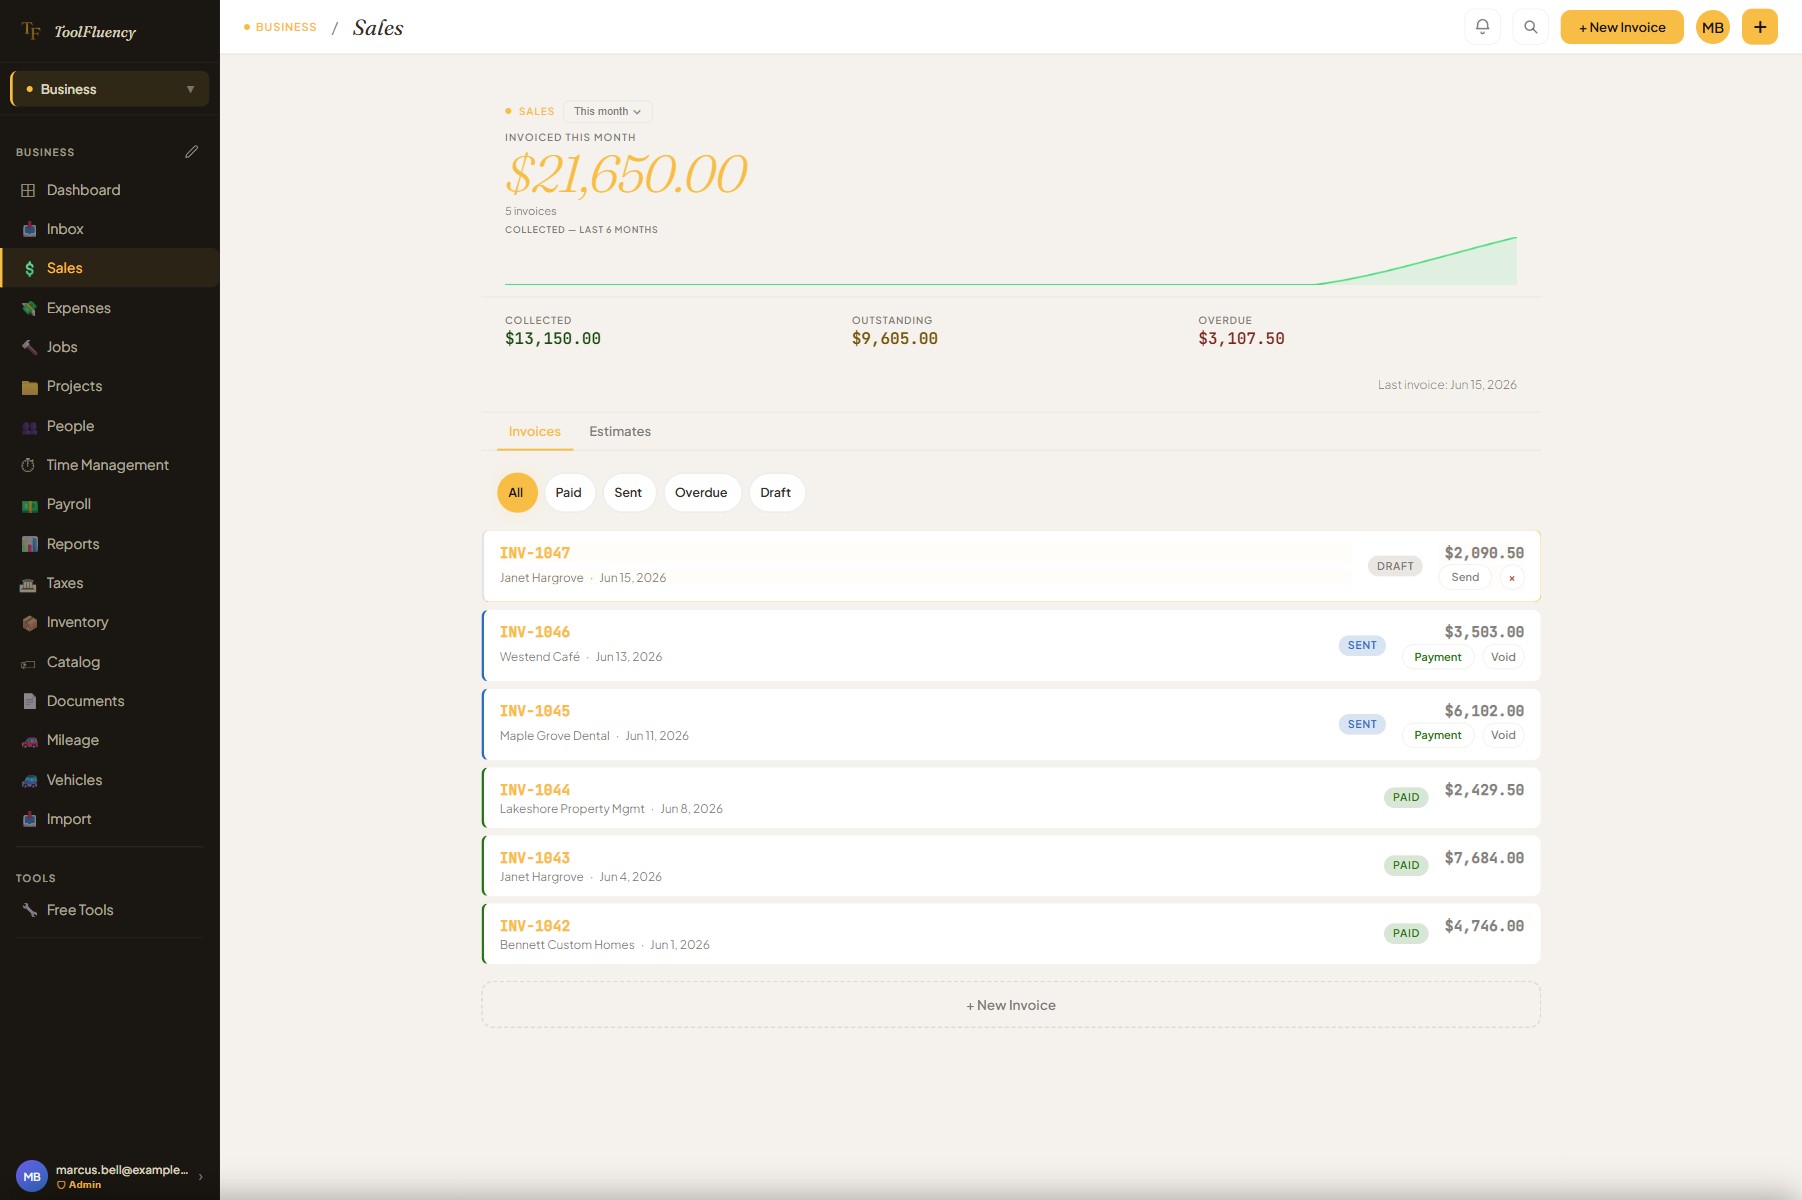The image size is (1802, 1200).
Task: Open Mileage in the sidebar
Action: [x=110, y=740]
